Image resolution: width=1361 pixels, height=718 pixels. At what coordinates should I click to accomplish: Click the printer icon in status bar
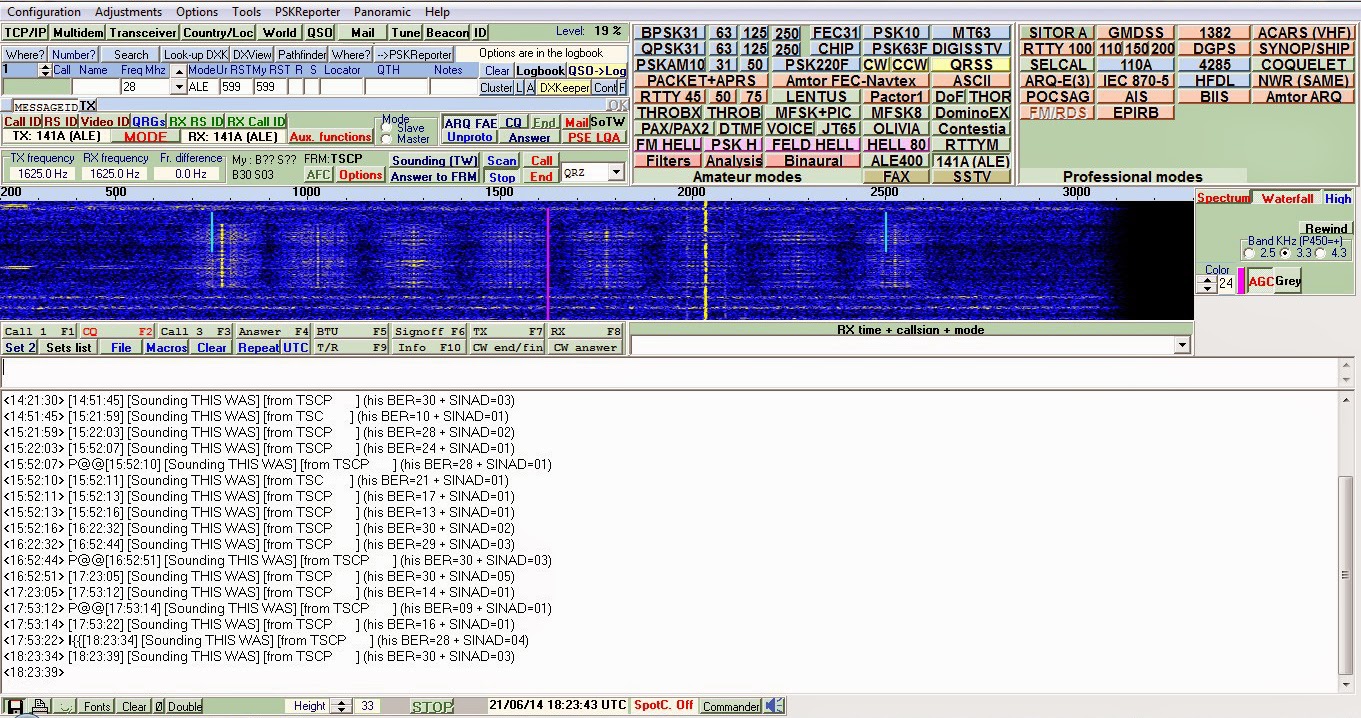tap(40, 707)
